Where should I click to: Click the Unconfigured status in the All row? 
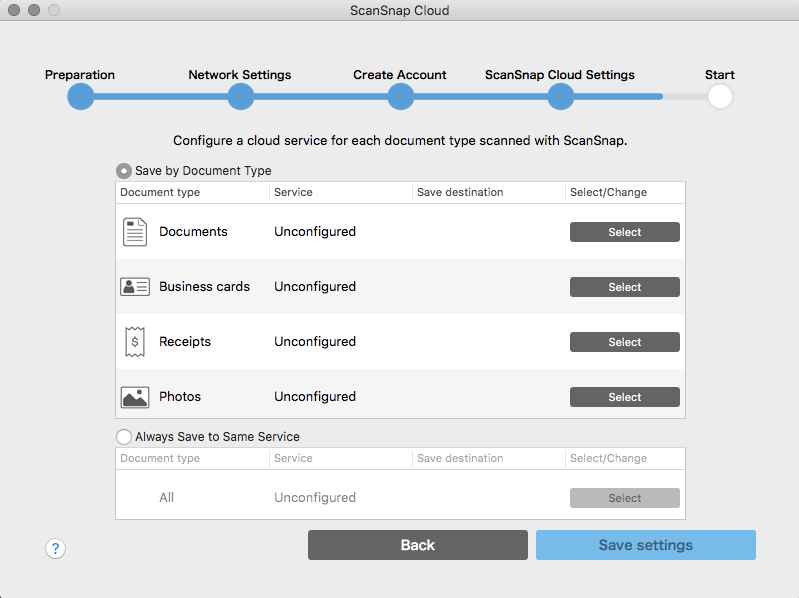(315, 498)
